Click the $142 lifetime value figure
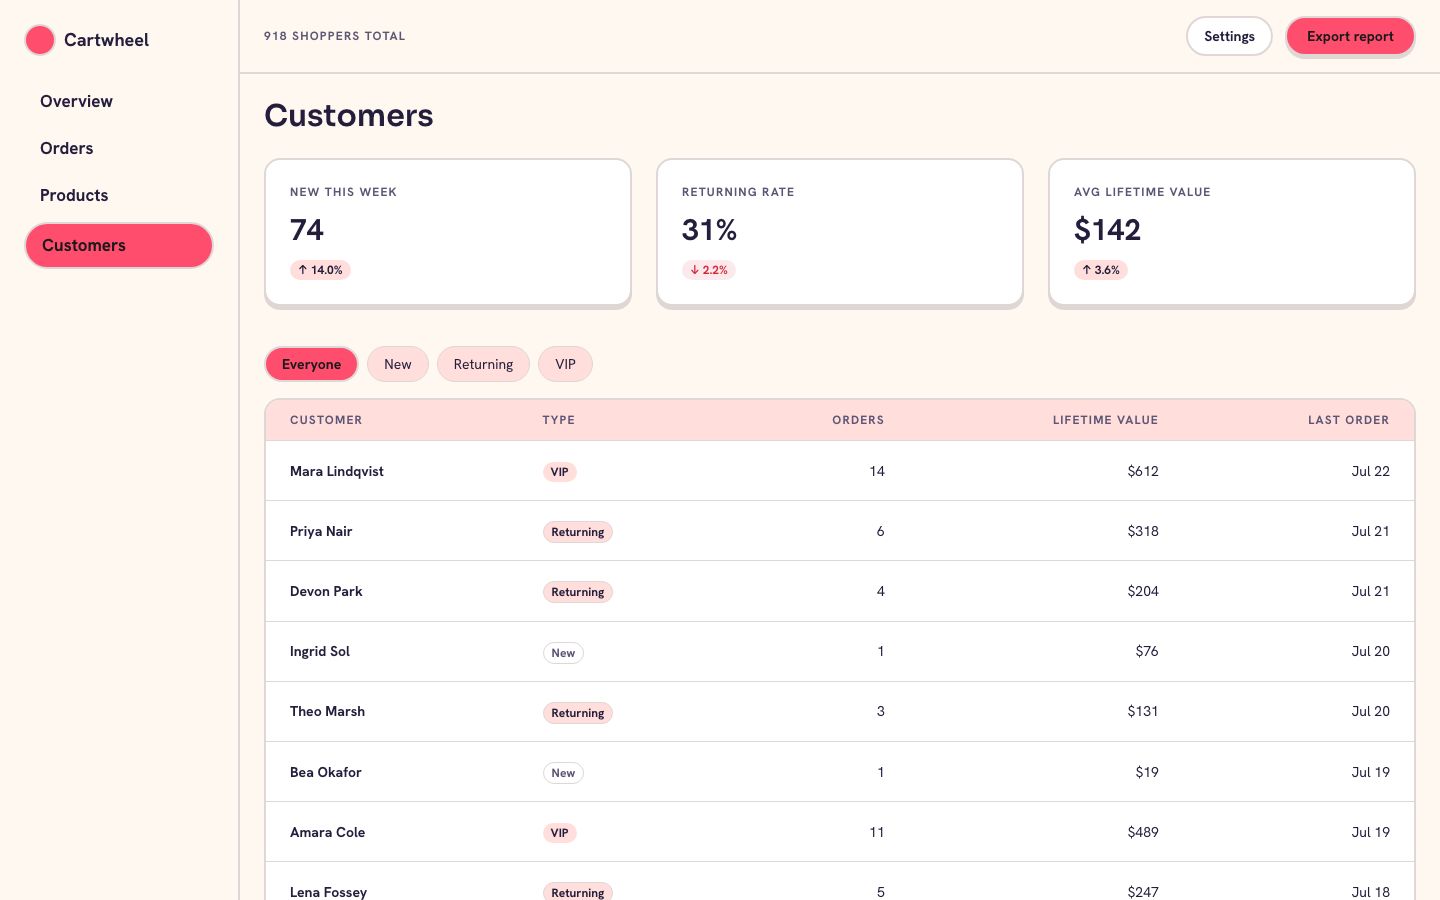 [1107, 230]
